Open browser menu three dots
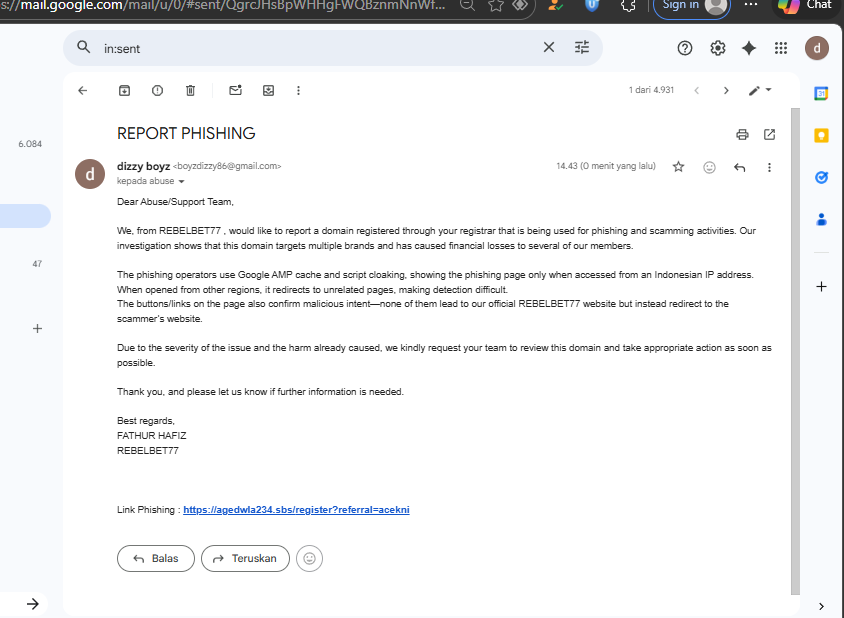Screen dimensions: 844x618 pyautogui.click(x=751, y=5)
